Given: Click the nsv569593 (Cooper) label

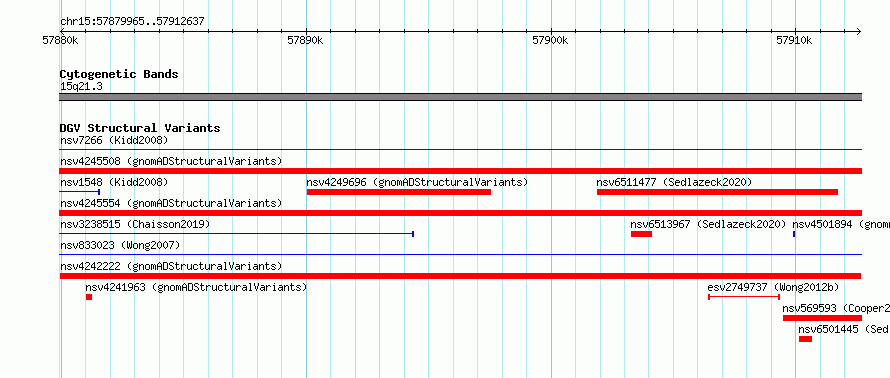Looking at the screenshot, I should coord(836,308).
